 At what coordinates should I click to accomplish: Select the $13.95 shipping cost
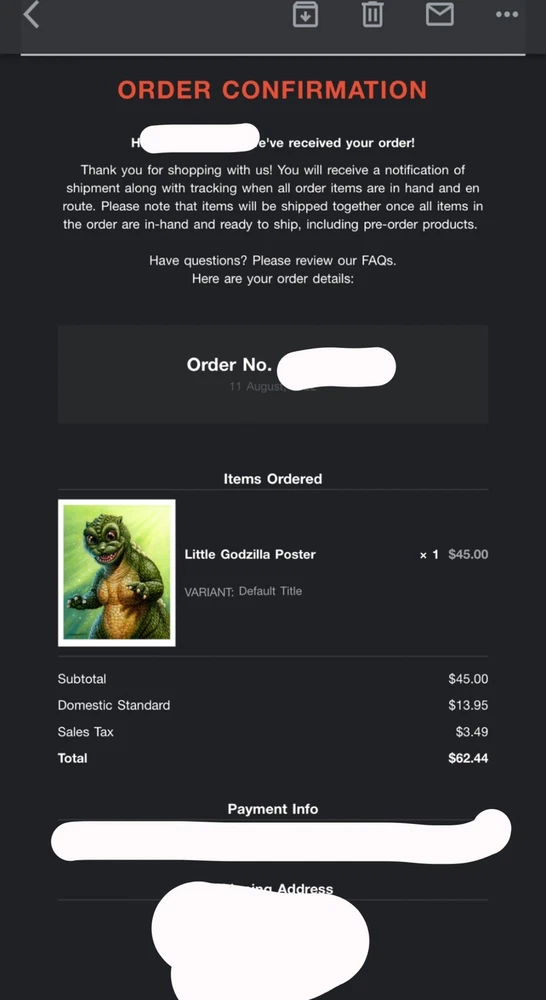pos(468,705)
